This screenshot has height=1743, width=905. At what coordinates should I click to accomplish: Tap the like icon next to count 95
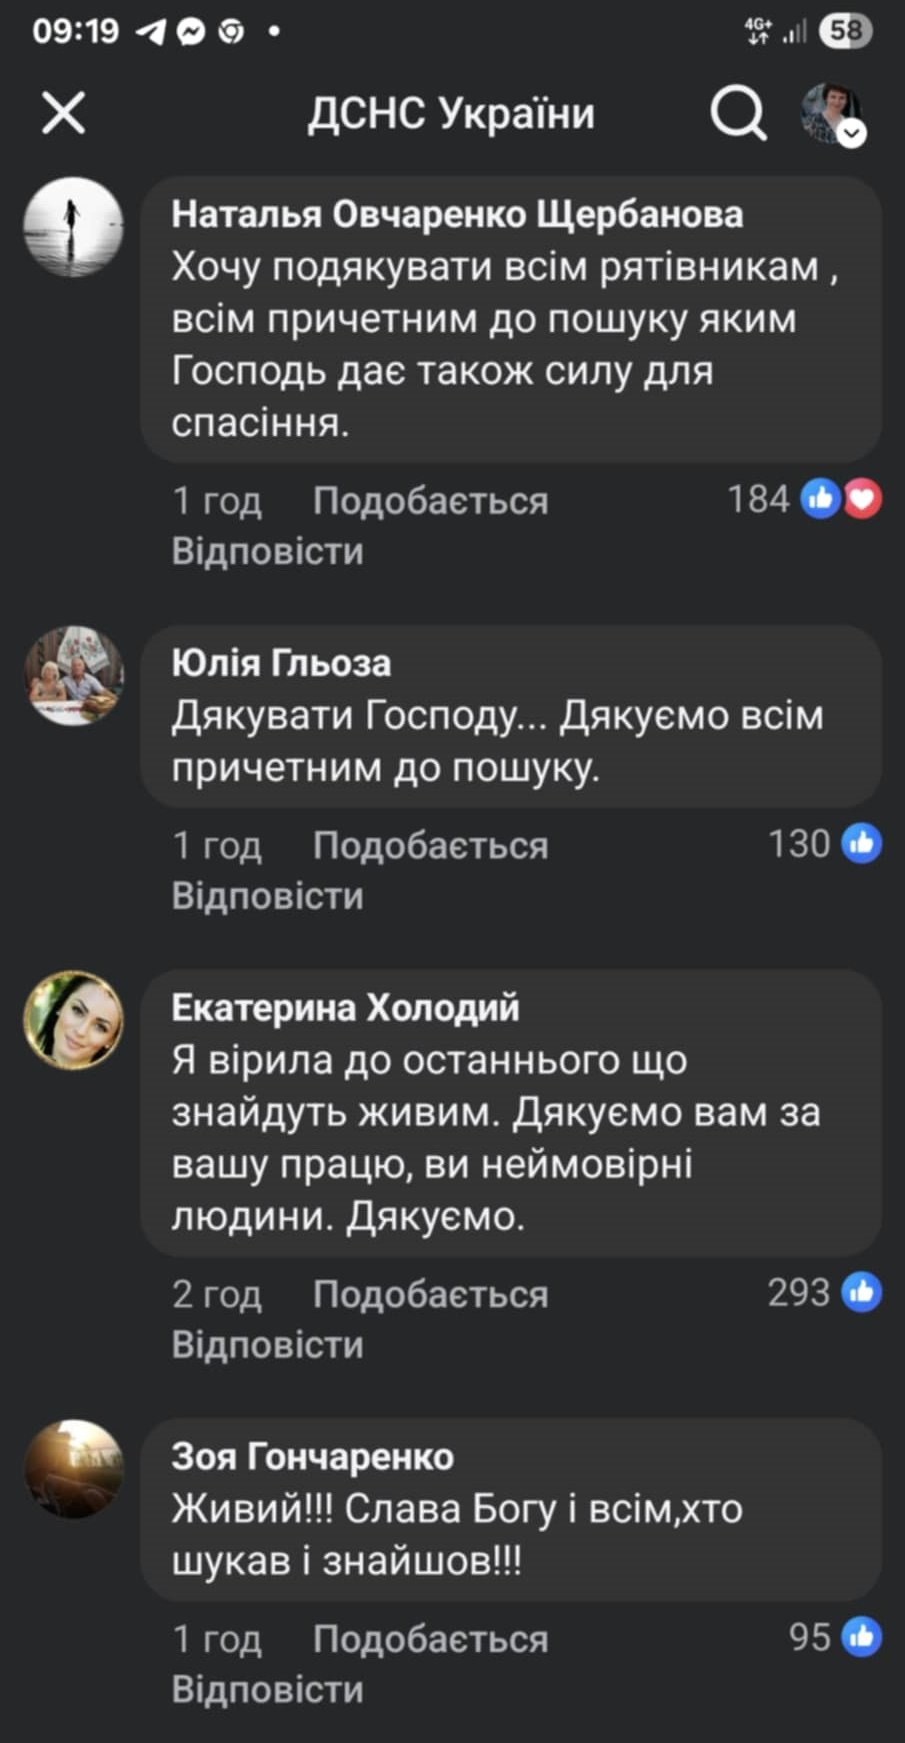tap(862, 1637)
